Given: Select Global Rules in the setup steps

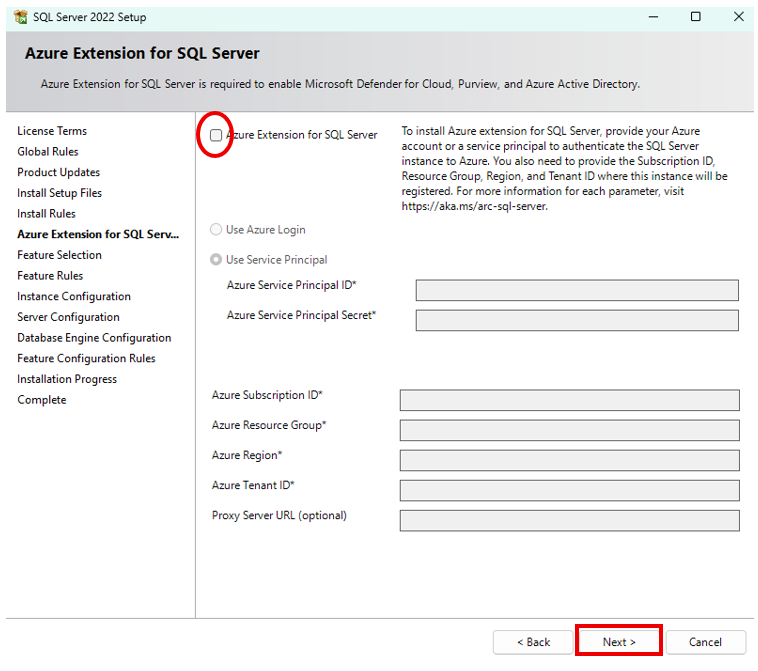Looking at the screenshot, I should tap(48, 152).
